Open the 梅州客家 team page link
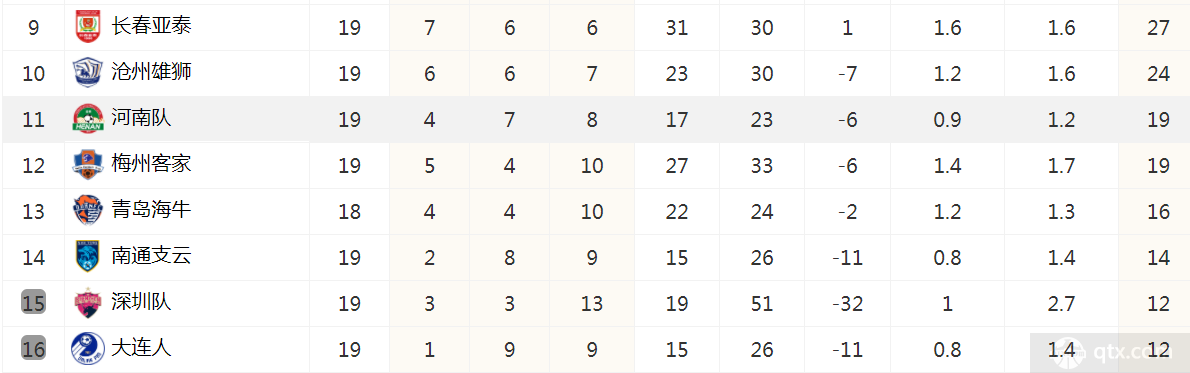 [x=151, y=163]
